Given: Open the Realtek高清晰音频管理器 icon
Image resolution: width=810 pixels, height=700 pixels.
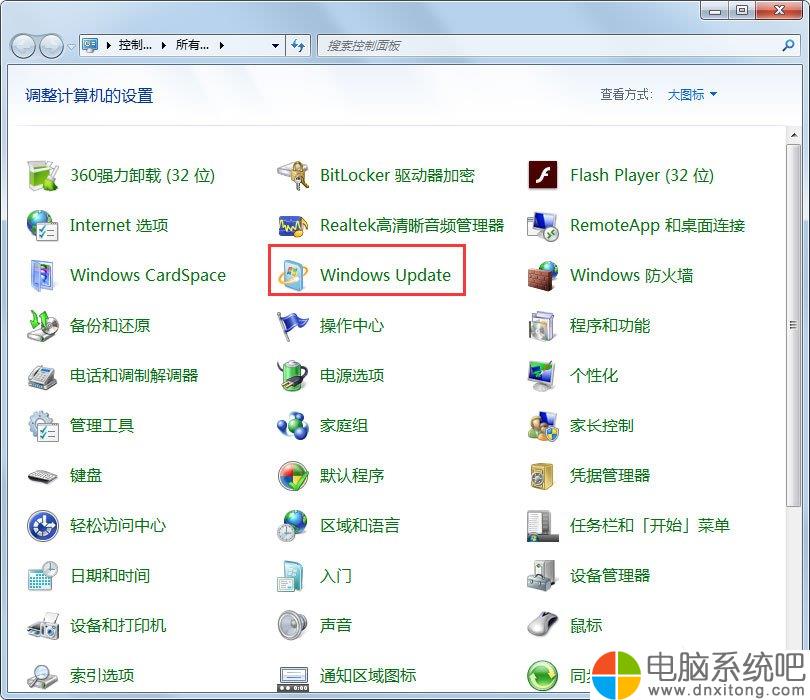Looking at the screenshot, I should (x=293, y=226).
